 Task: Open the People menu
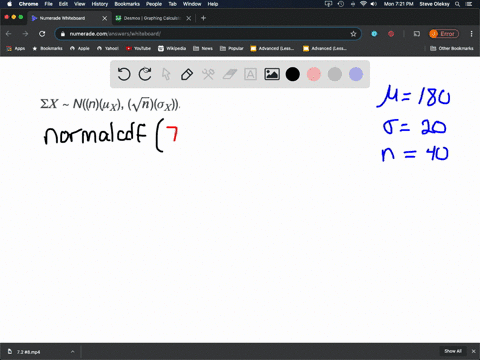point(154,4)
